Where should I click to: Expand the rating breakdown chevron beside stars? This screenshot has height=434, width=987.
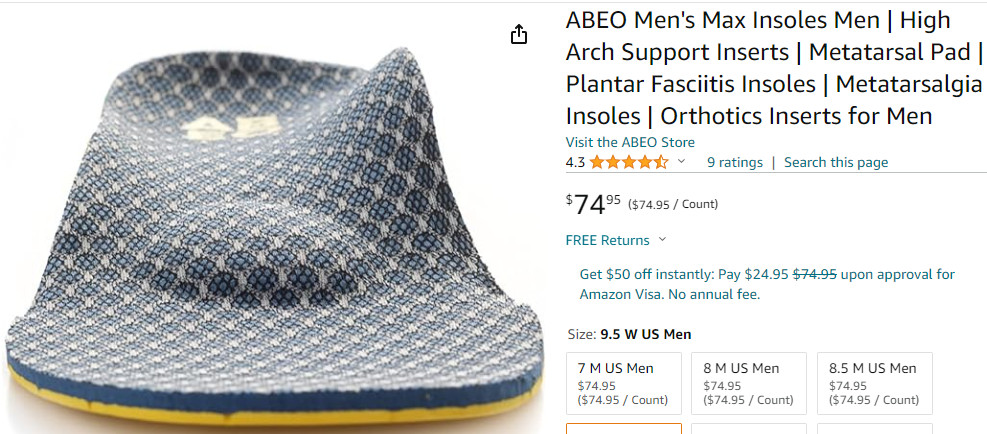[x=682, y=162]
